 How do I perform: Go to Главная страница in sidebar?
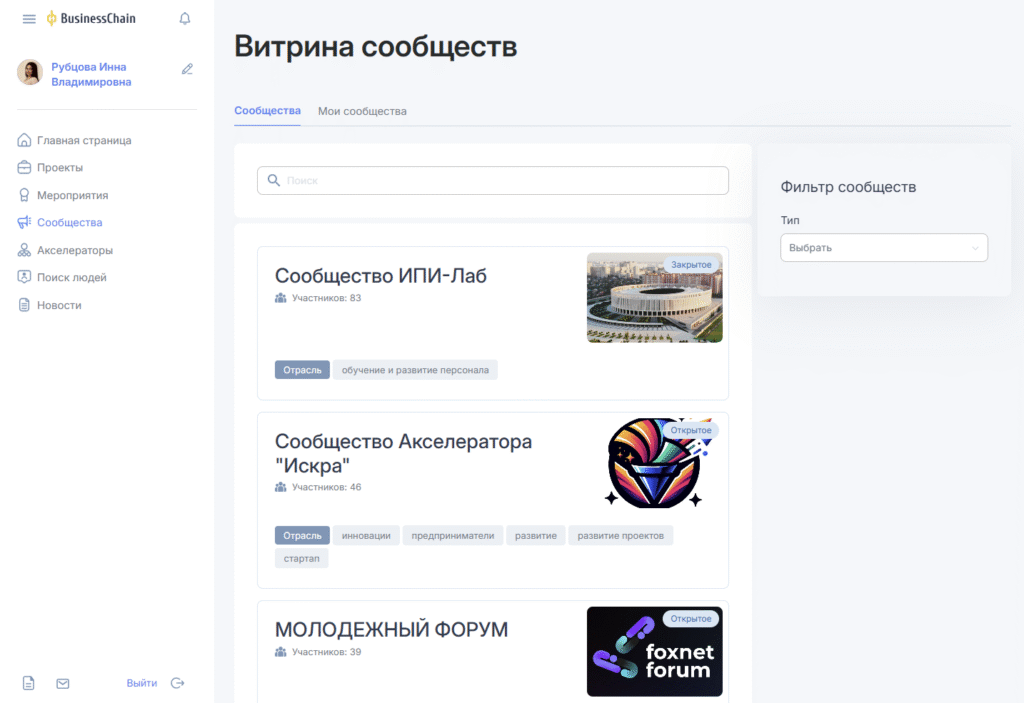pyautogui.click(x=84, y=141)
